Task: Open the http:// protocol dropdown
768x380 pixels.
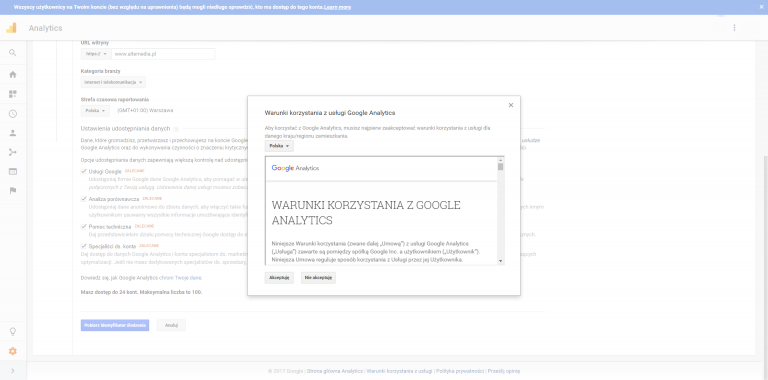Action: point(96,54)
